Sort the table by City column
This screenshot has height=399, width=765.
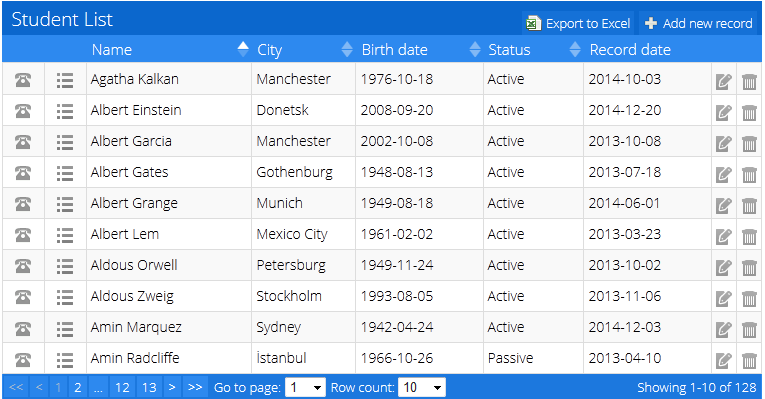pos(269,50)
